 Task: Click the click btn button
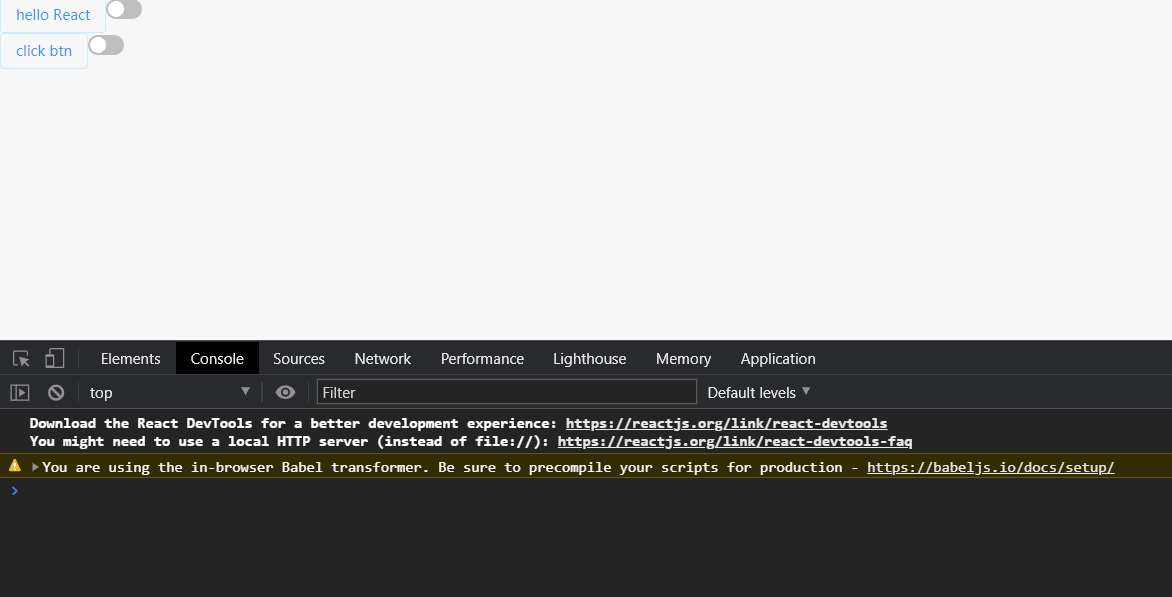[44, 51]
